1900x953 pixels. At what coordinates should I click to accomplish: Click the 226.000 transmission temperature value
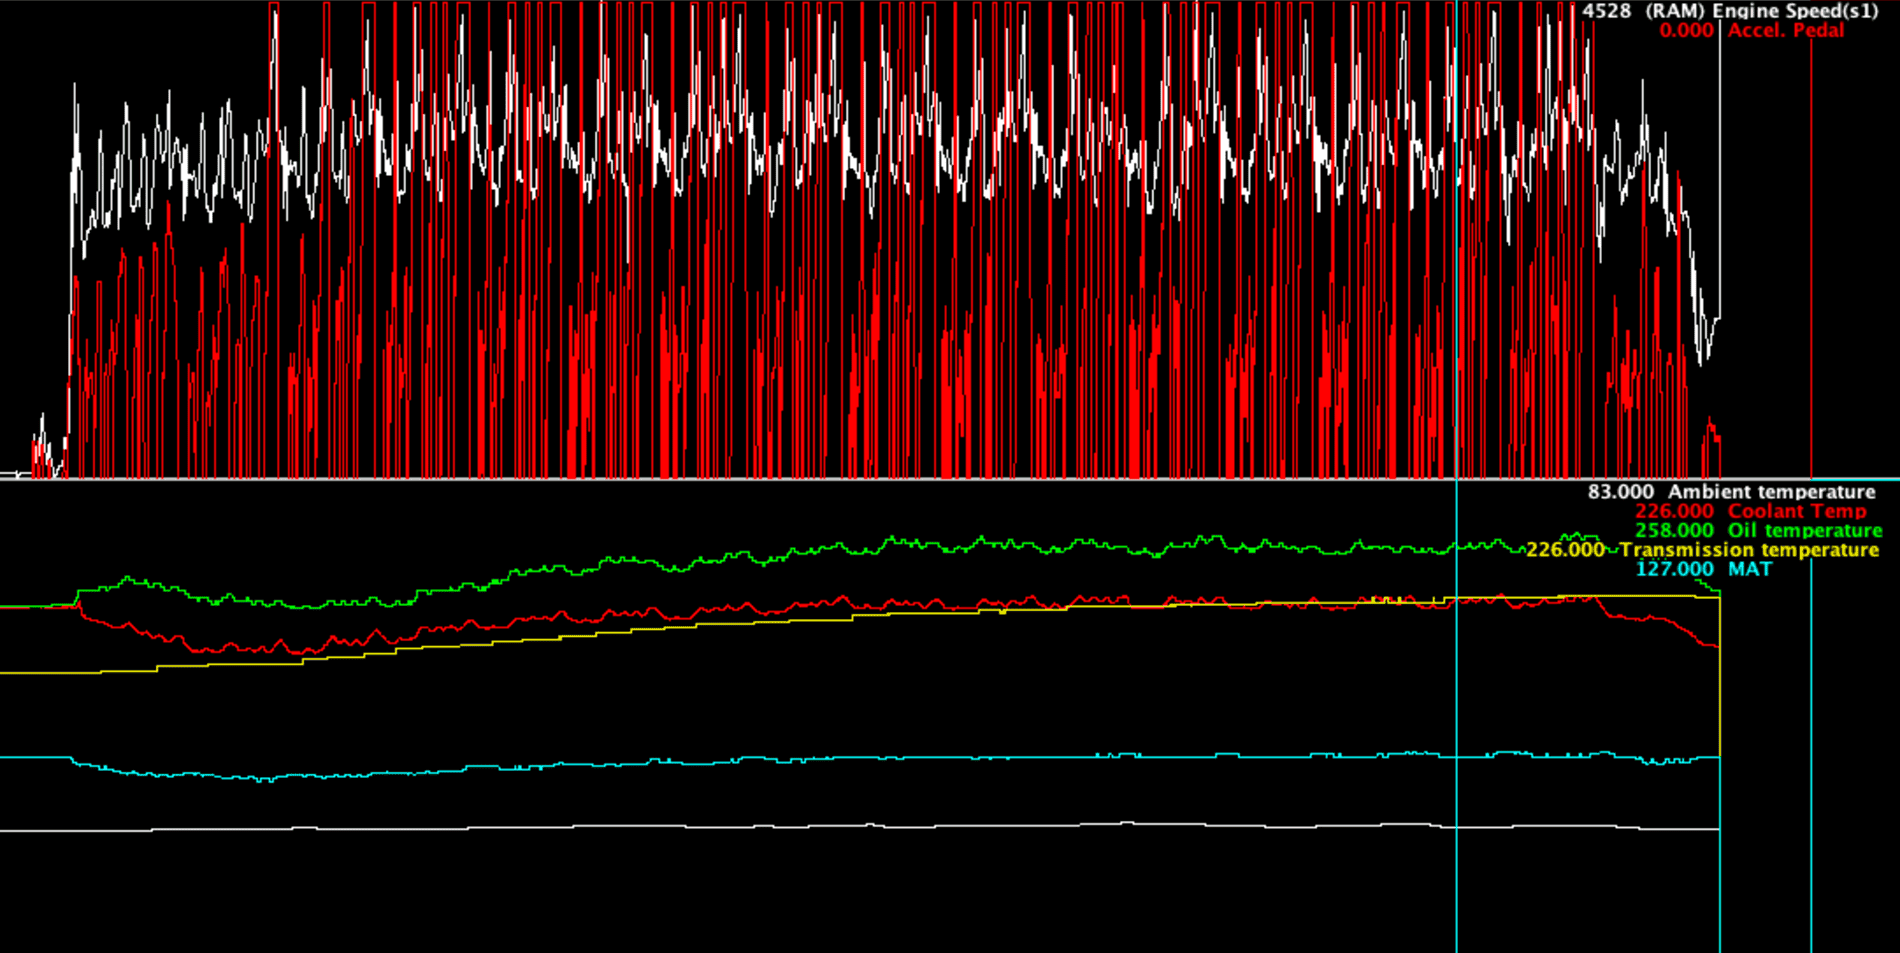click(x=1565, y=550)
